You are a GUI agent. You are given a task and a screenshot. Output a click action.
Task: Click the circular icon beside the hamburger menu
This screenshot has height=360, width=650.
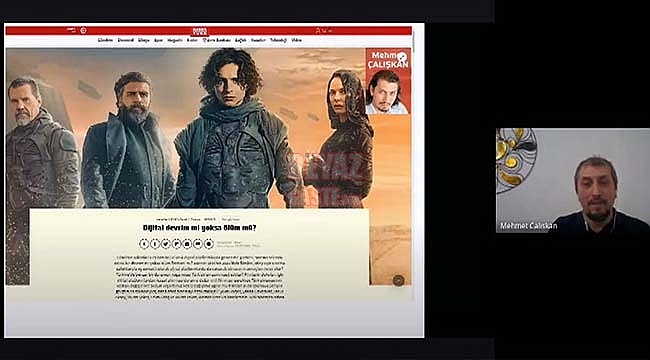point(83,30)
